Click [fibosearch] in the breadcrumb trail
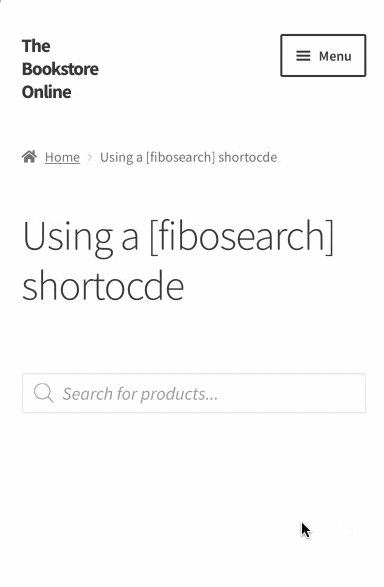The height and width of the screenshot is (587, 384). coord(180,157)
